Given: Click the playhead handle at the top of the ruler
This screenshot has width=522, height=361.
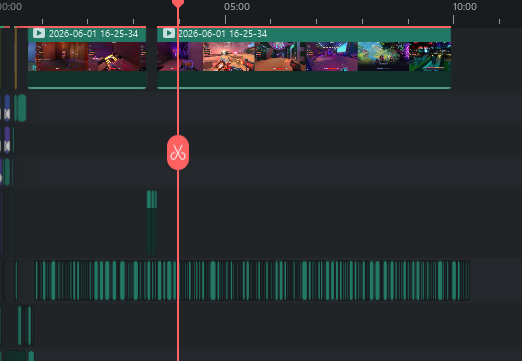Looking at the screenshot, I should pyautogui.click(x=178, y=3).
